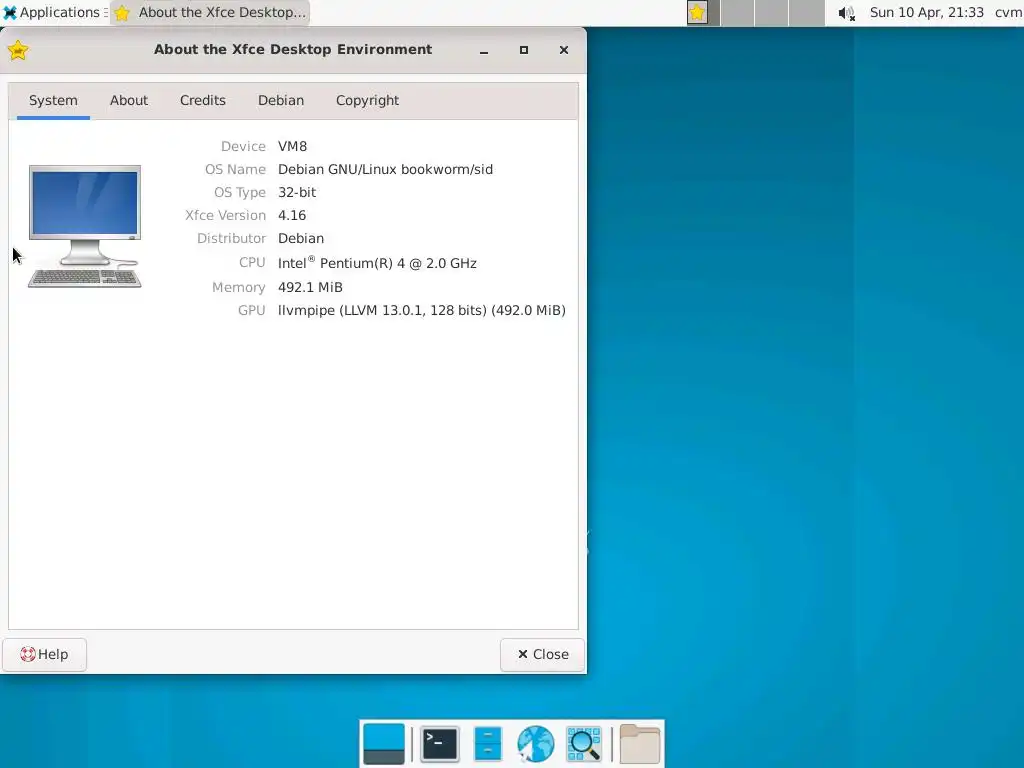Click the star icon in the dialog title bar
Image resolution: width=1024 pixels, height=768 pixels.
click(18, 50)
